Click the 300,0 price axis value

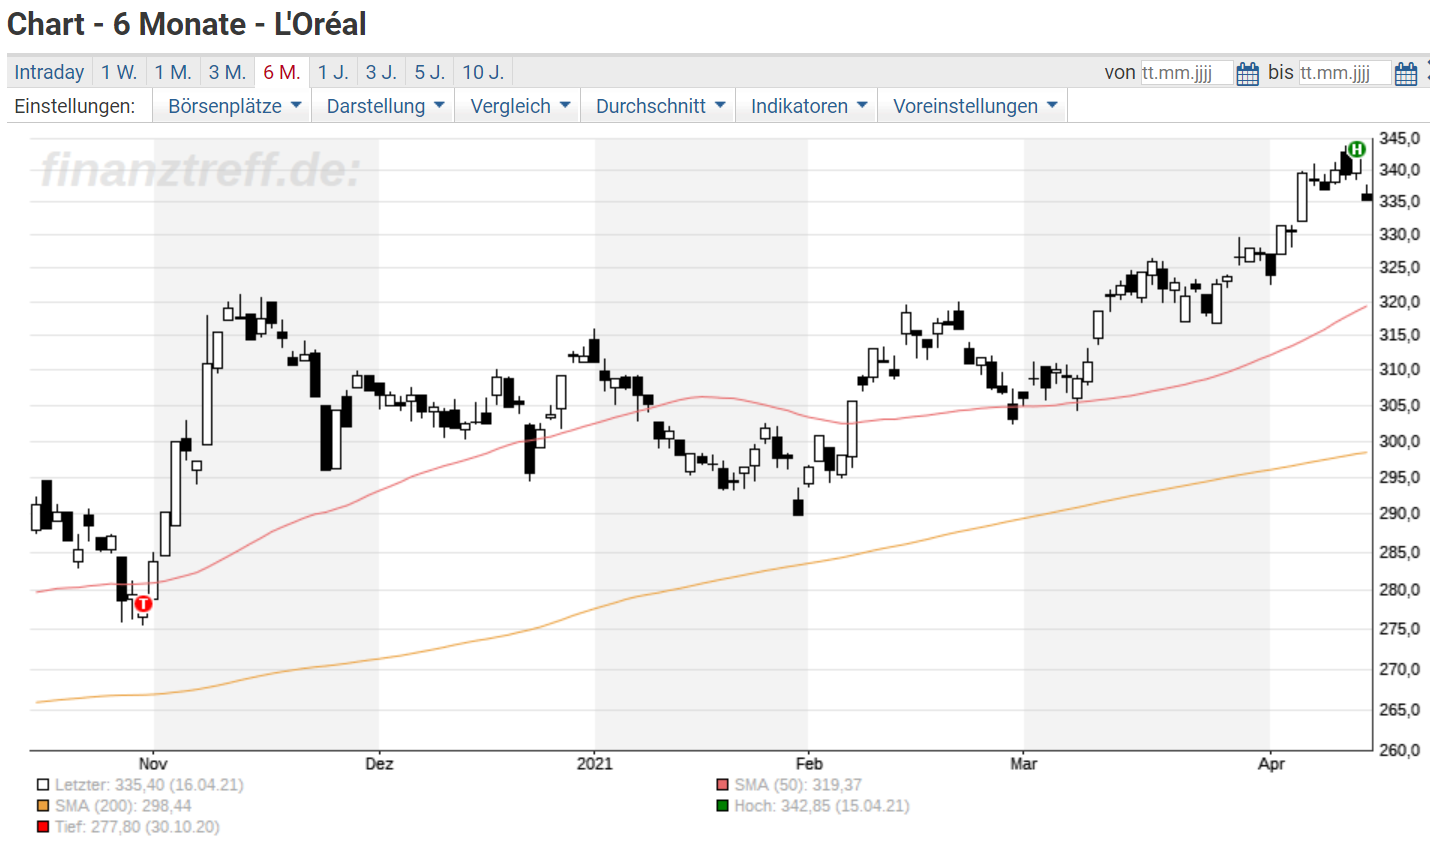(x=1399, y=441)
